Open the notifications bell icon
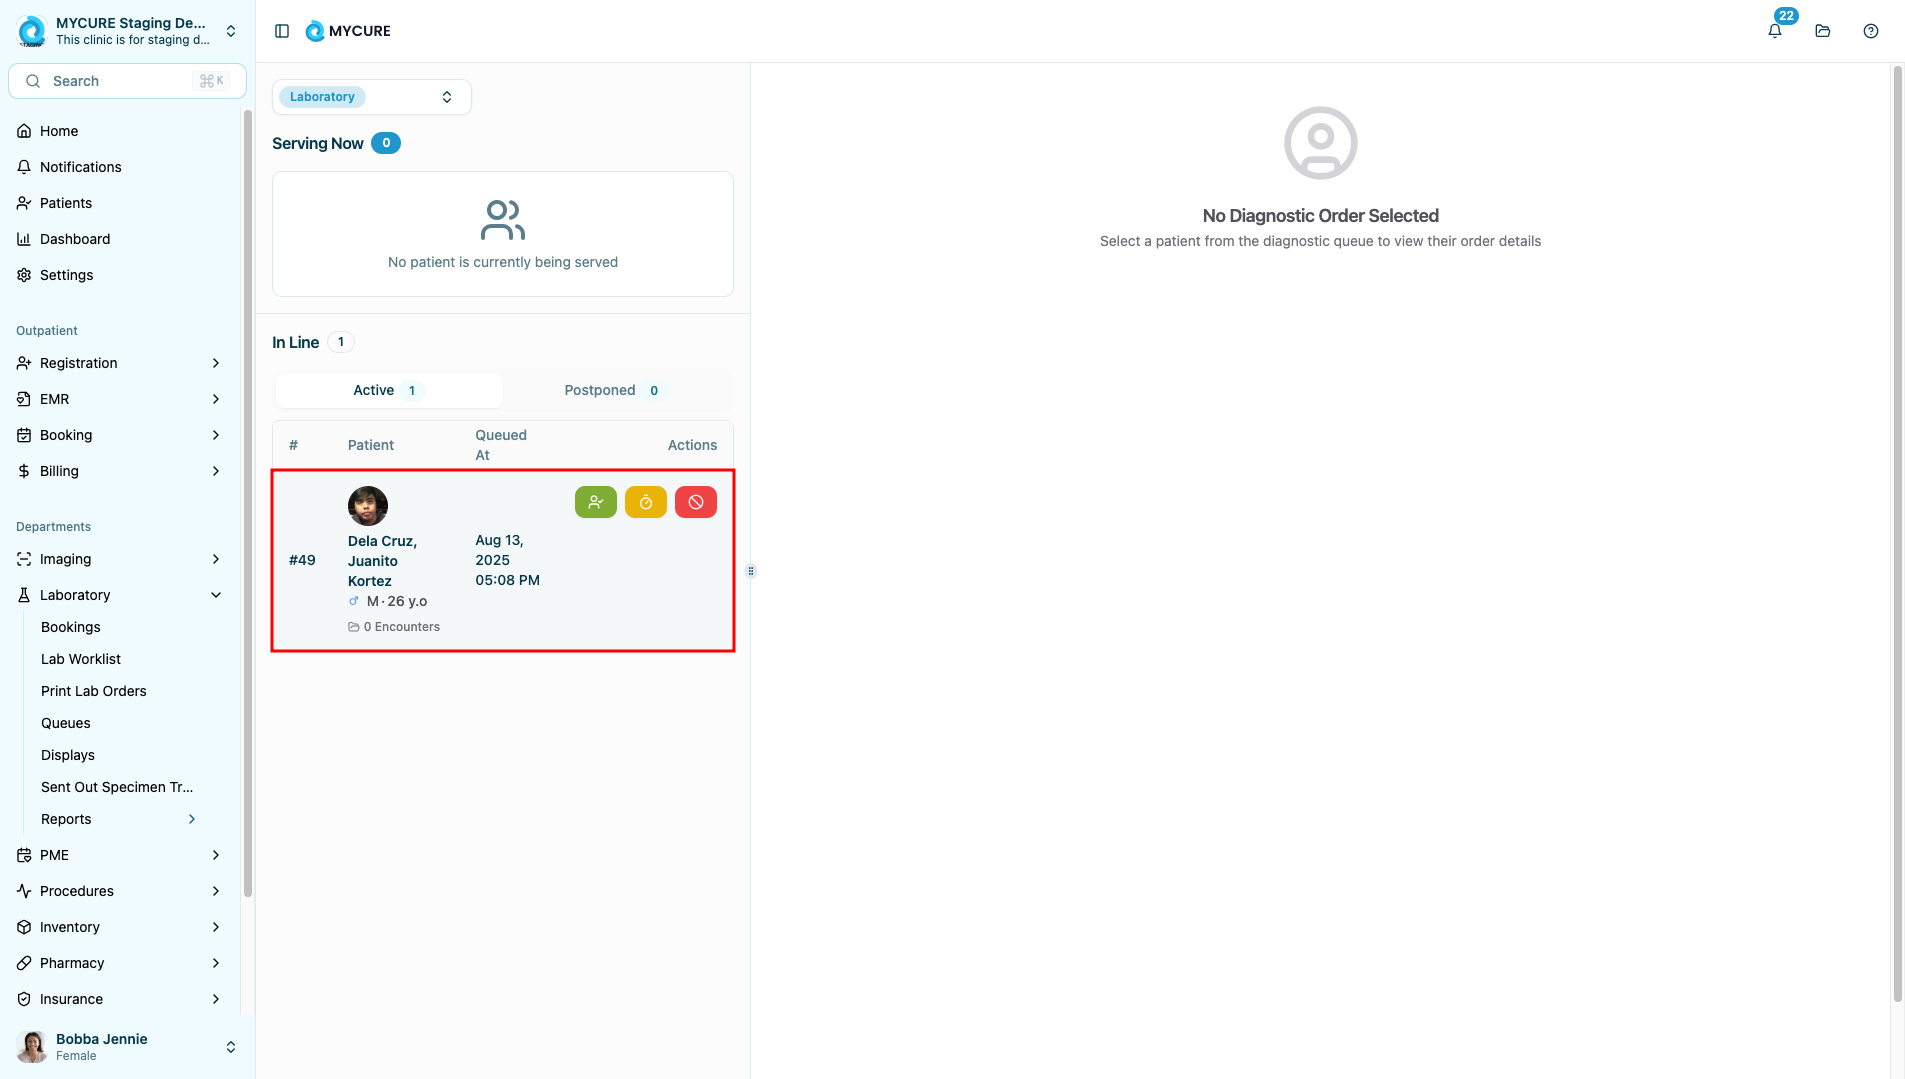Image resolution: width=1905 pixels, height=1079 pixels. pyautogui.click(x=1774, y=31)
